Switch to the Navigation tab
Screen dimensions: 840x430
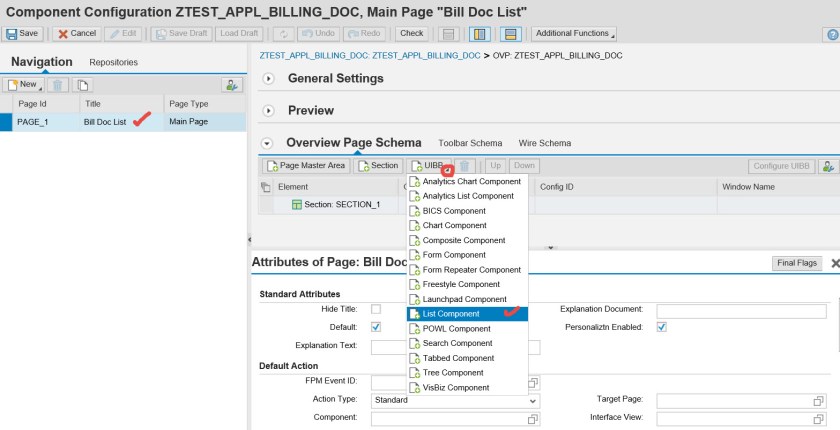[42, 62]
